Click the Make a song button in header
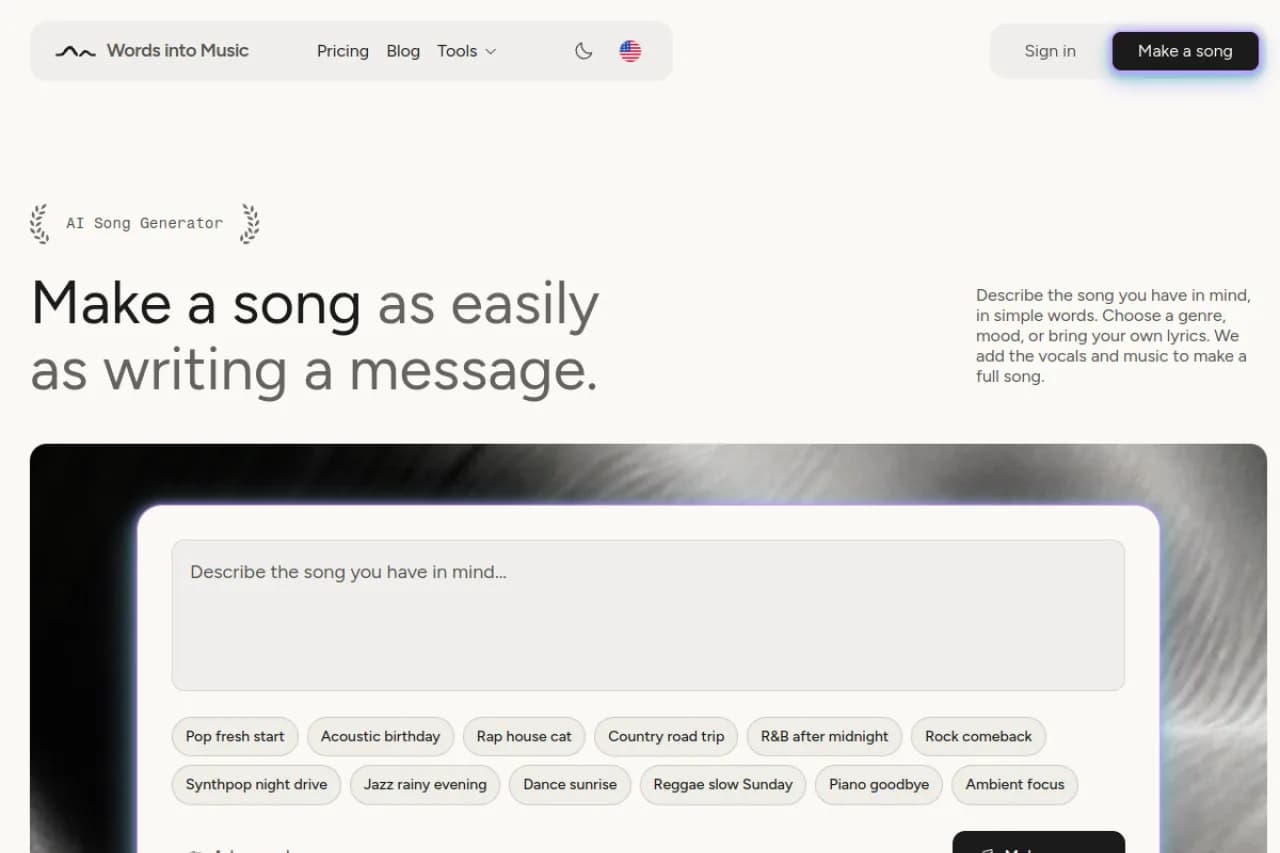This screenshot has width=1280, height=853. point(1185,51)
